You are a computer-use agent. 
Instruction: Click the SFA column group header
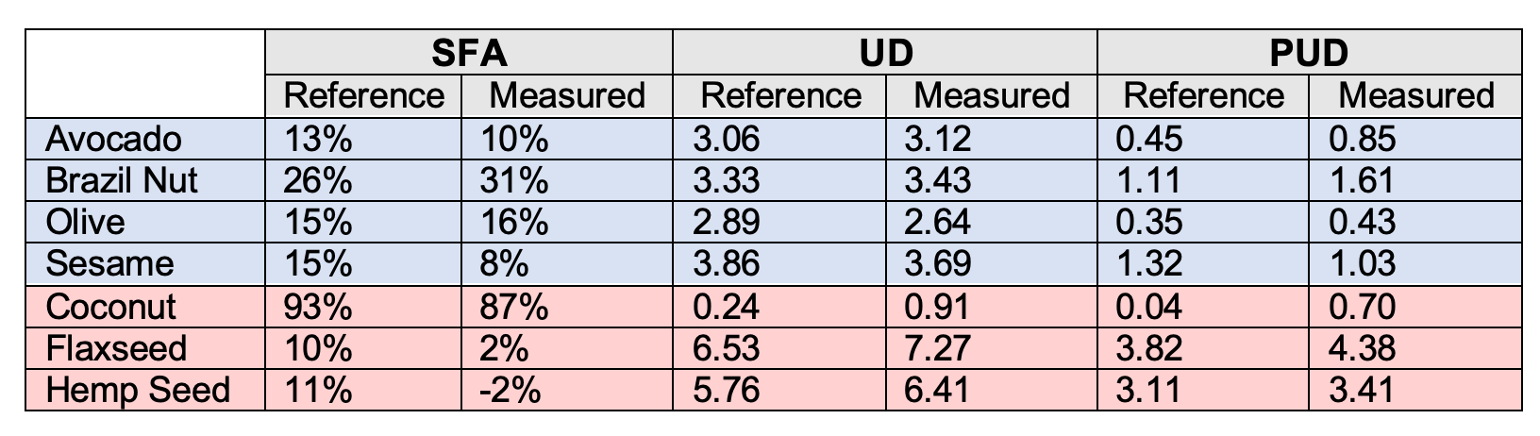pos(468,53)
